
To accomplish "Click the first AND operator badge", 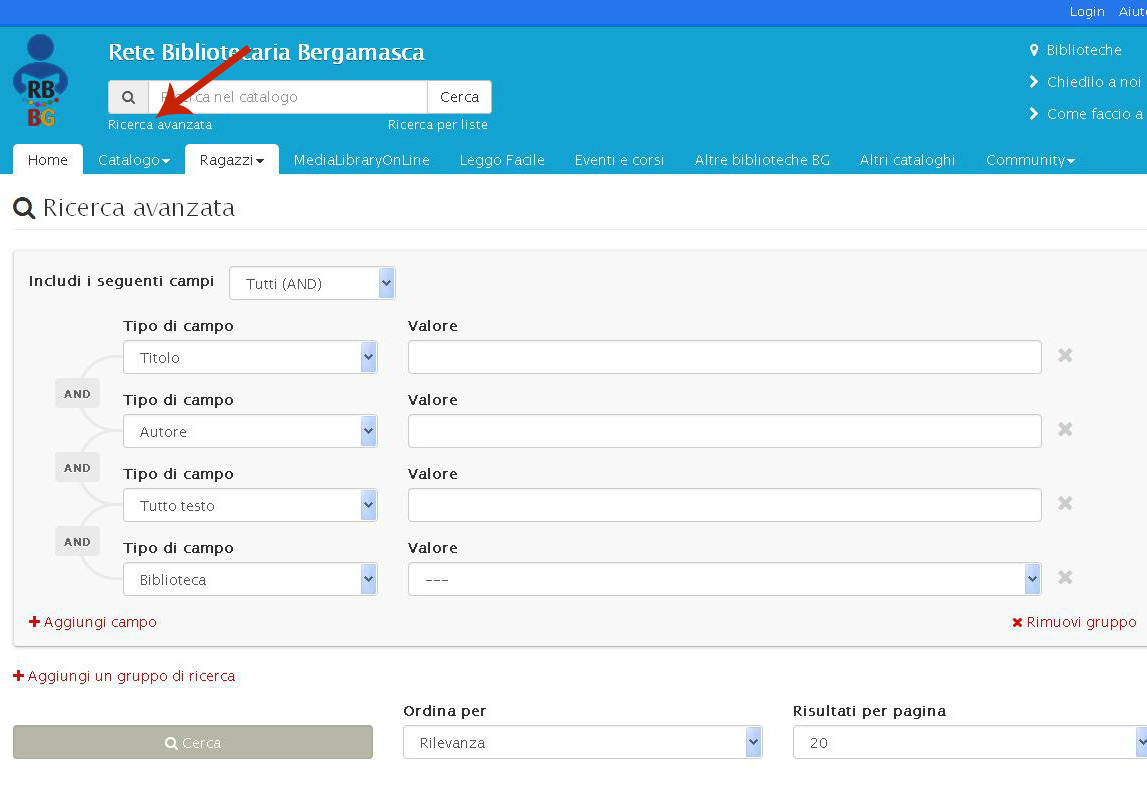I will (77, 394).
